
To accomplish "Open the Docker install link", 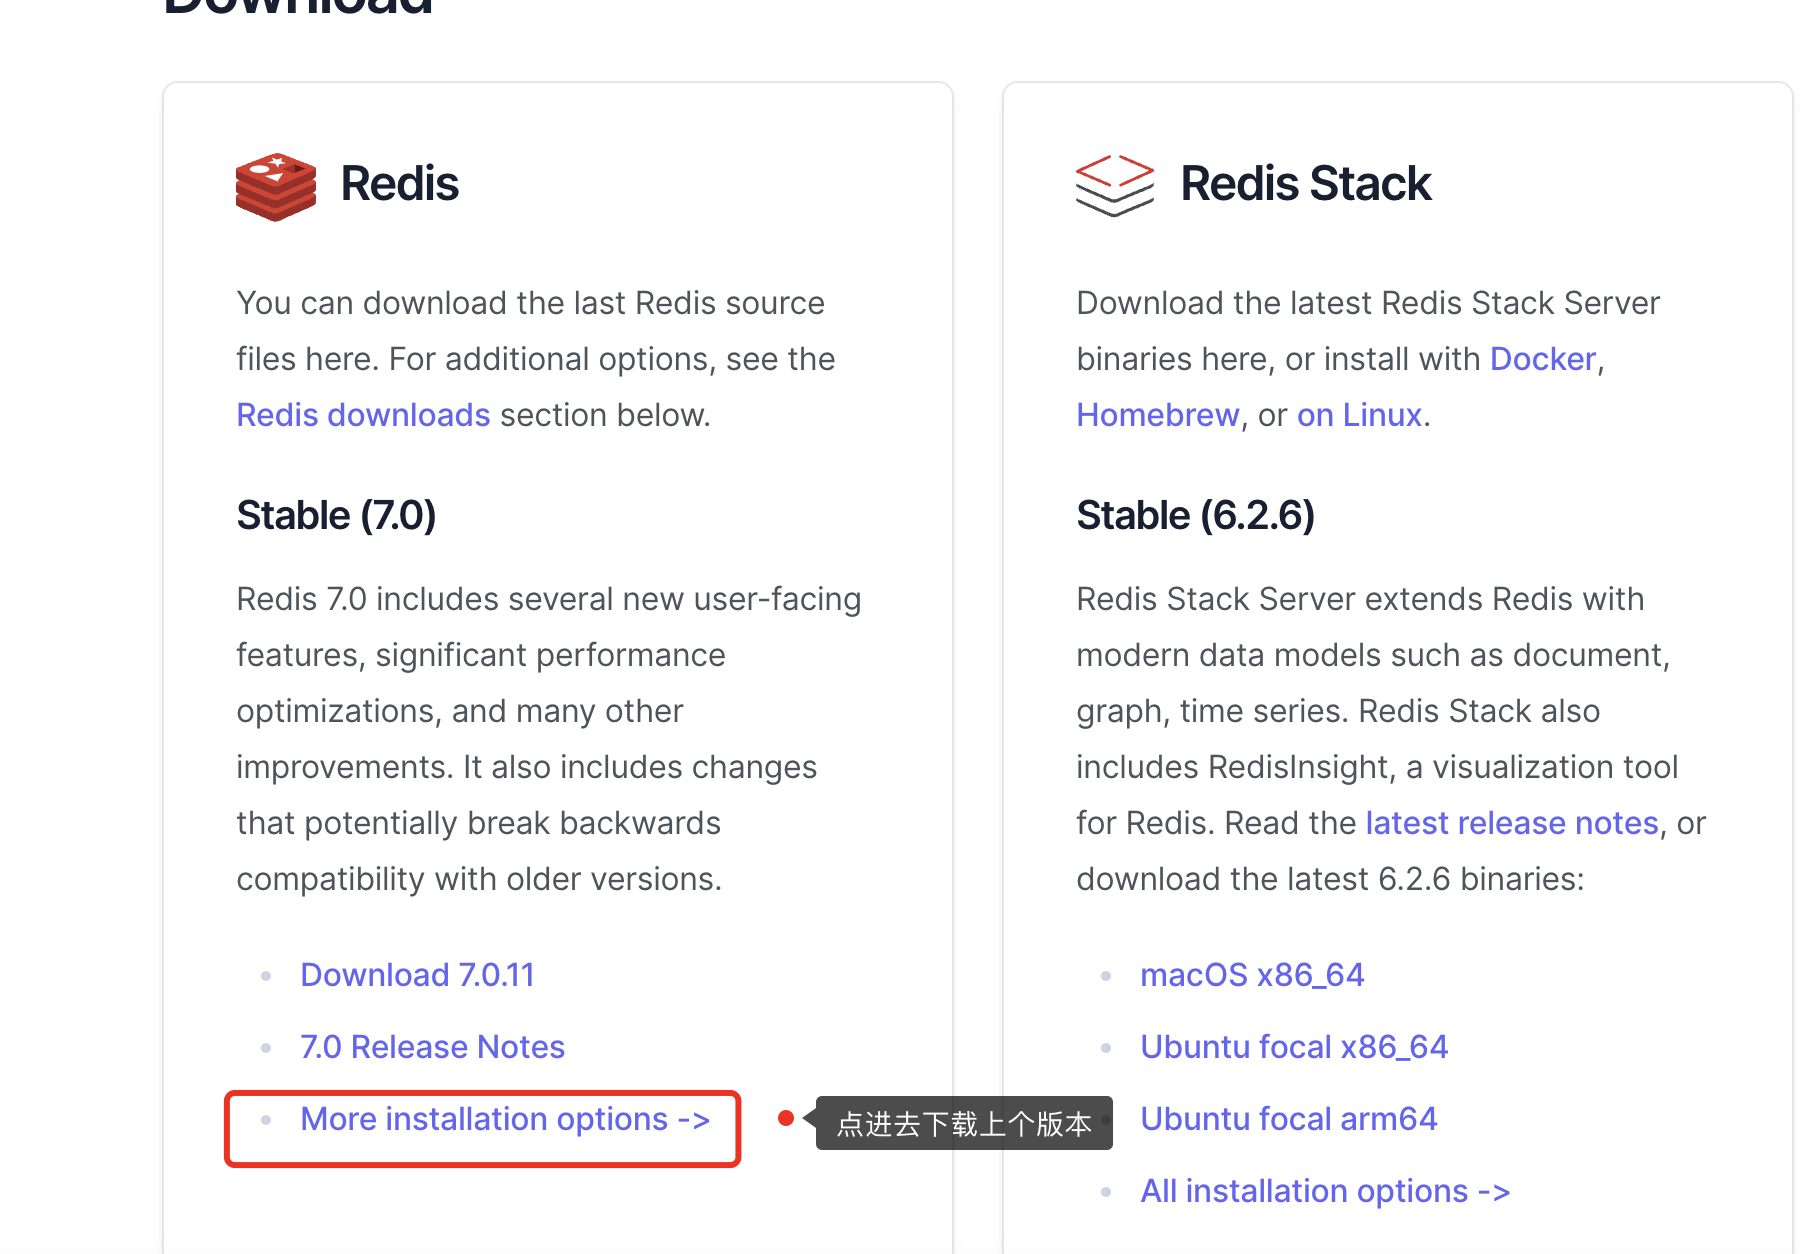I will click(1543, 359).
